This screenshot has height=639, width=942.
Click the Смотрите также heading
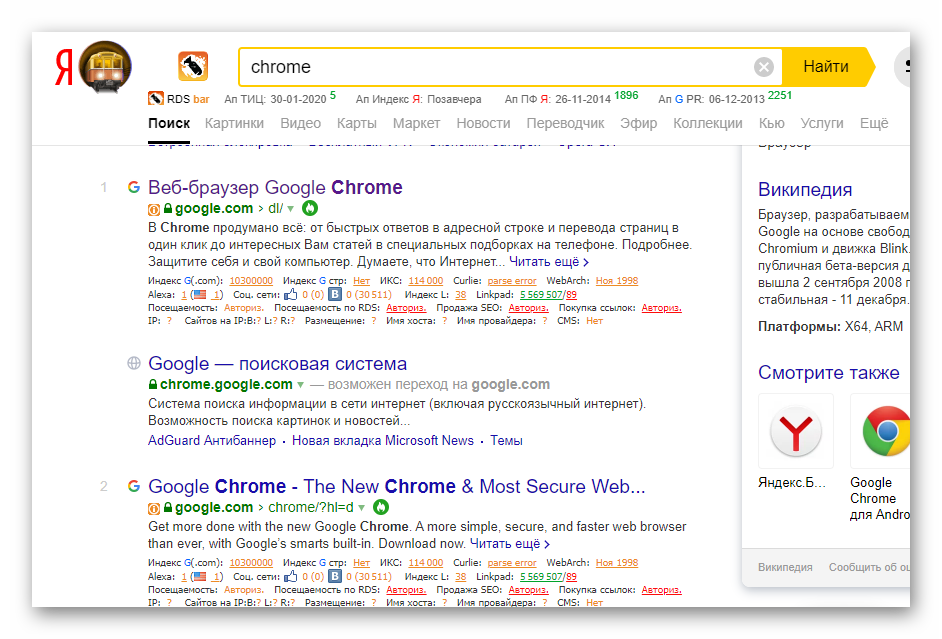pyautogui.click(x=828, y=373)
